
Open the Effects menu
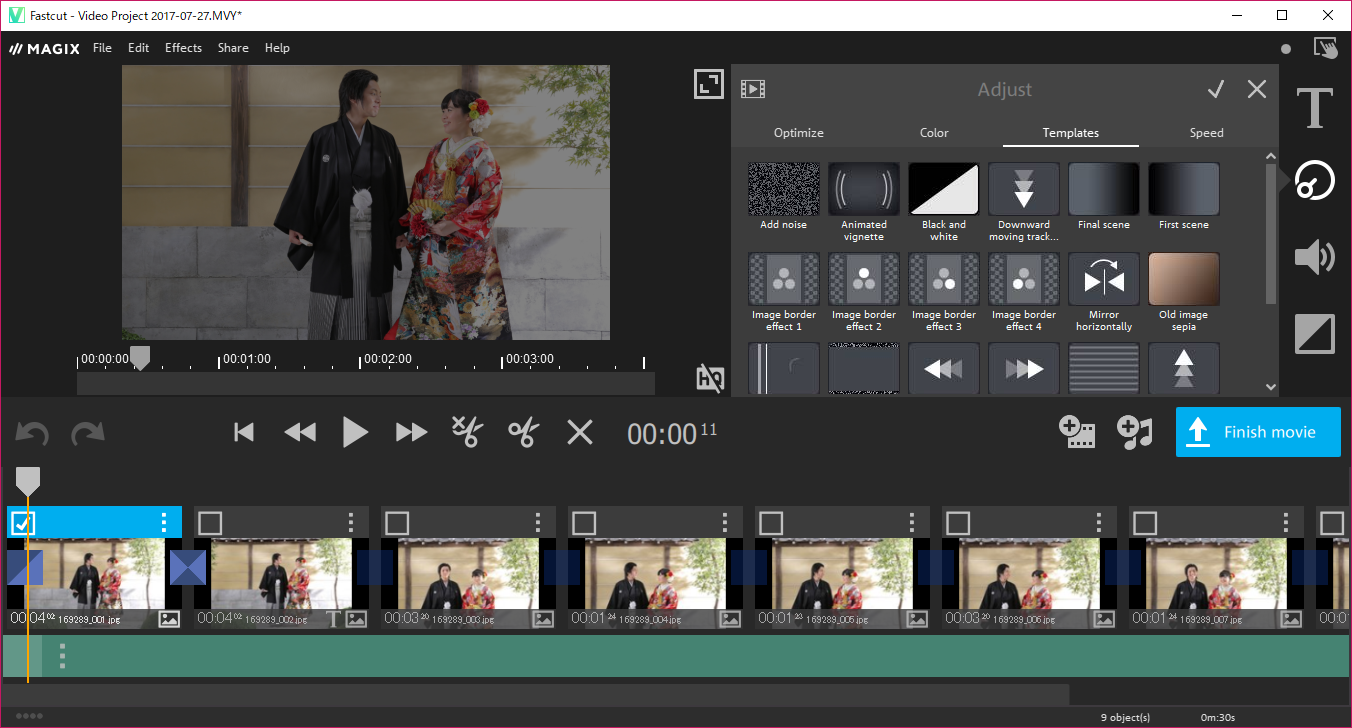tap(183, 48)
